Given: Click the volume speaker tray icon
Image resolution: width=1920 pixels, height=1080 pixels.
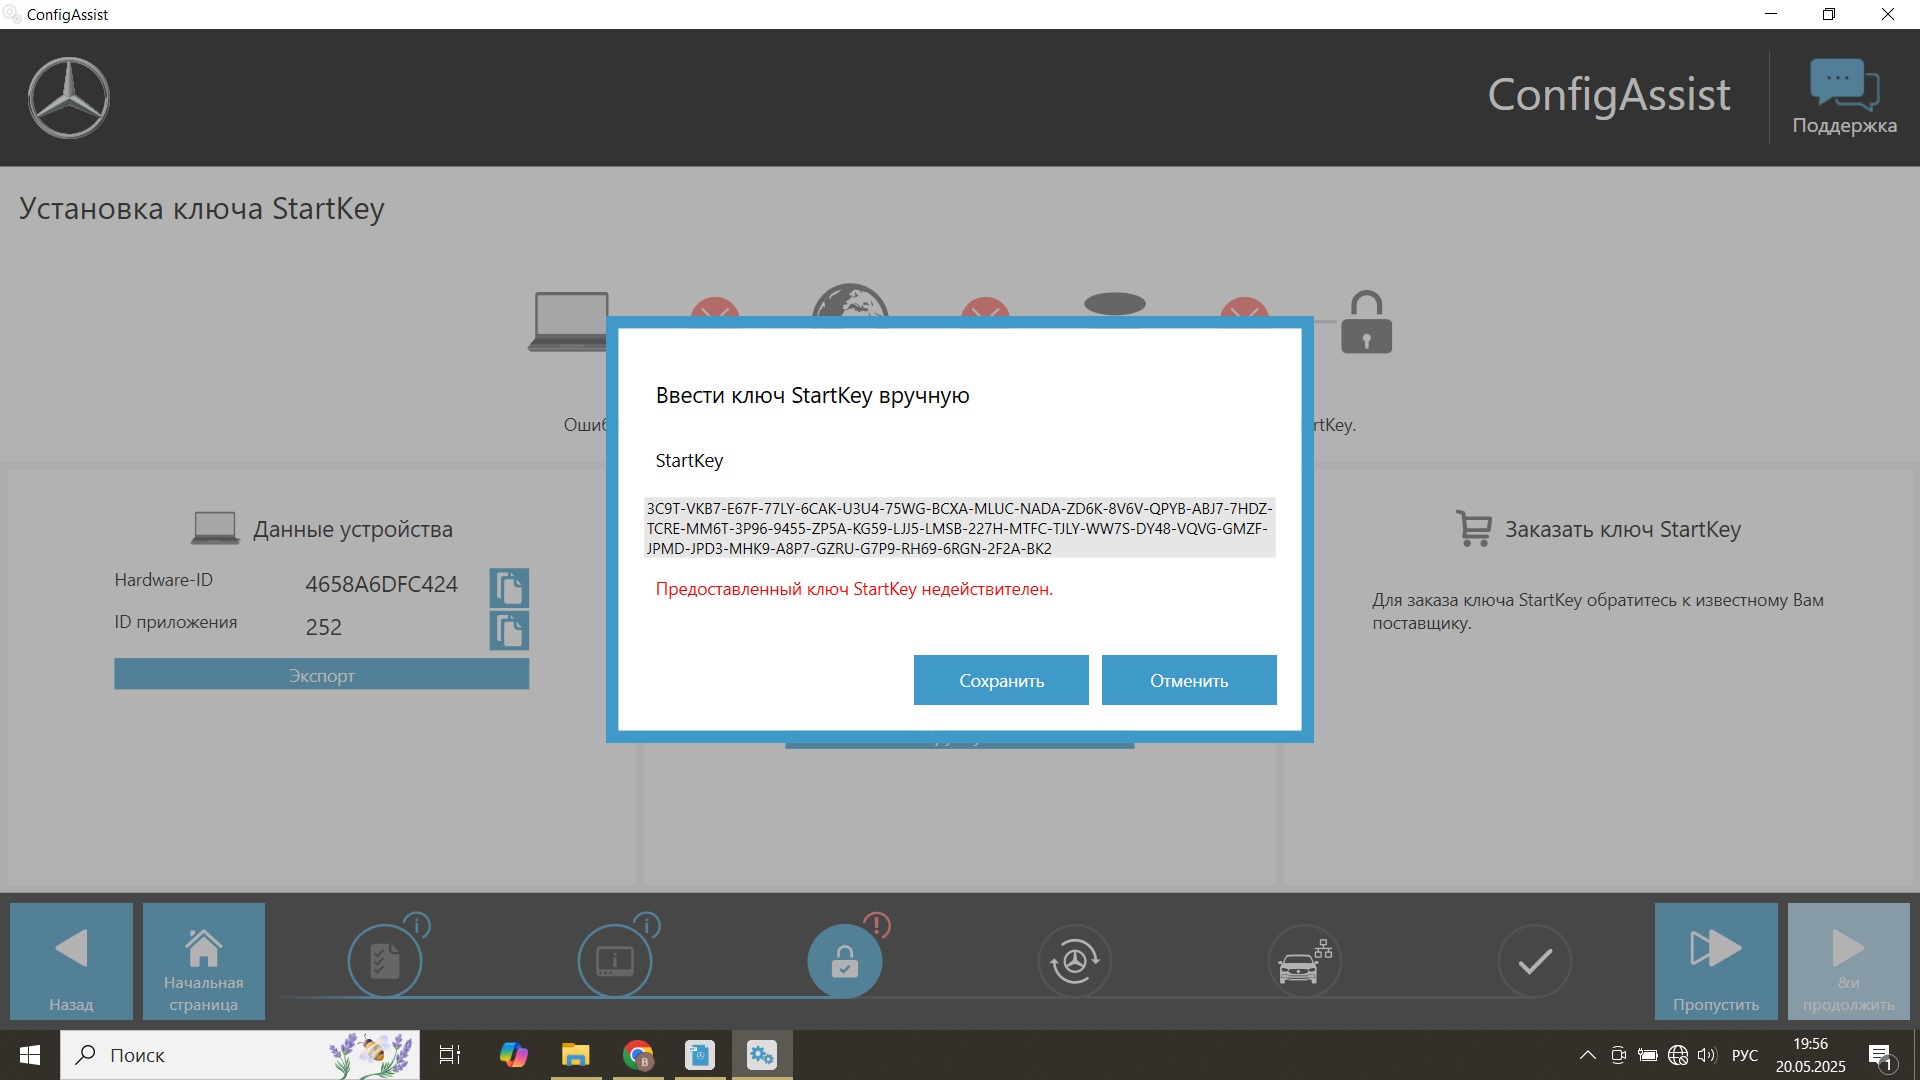Looking at the screenshot, I should pos(1706,1055).
